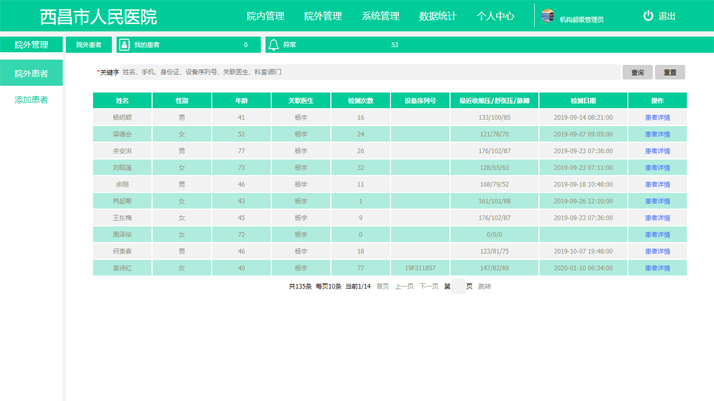Click the 院外患者 tab under header
Image resolution: width=714 pixels, height=401 pixels.
tap(89, 45)
